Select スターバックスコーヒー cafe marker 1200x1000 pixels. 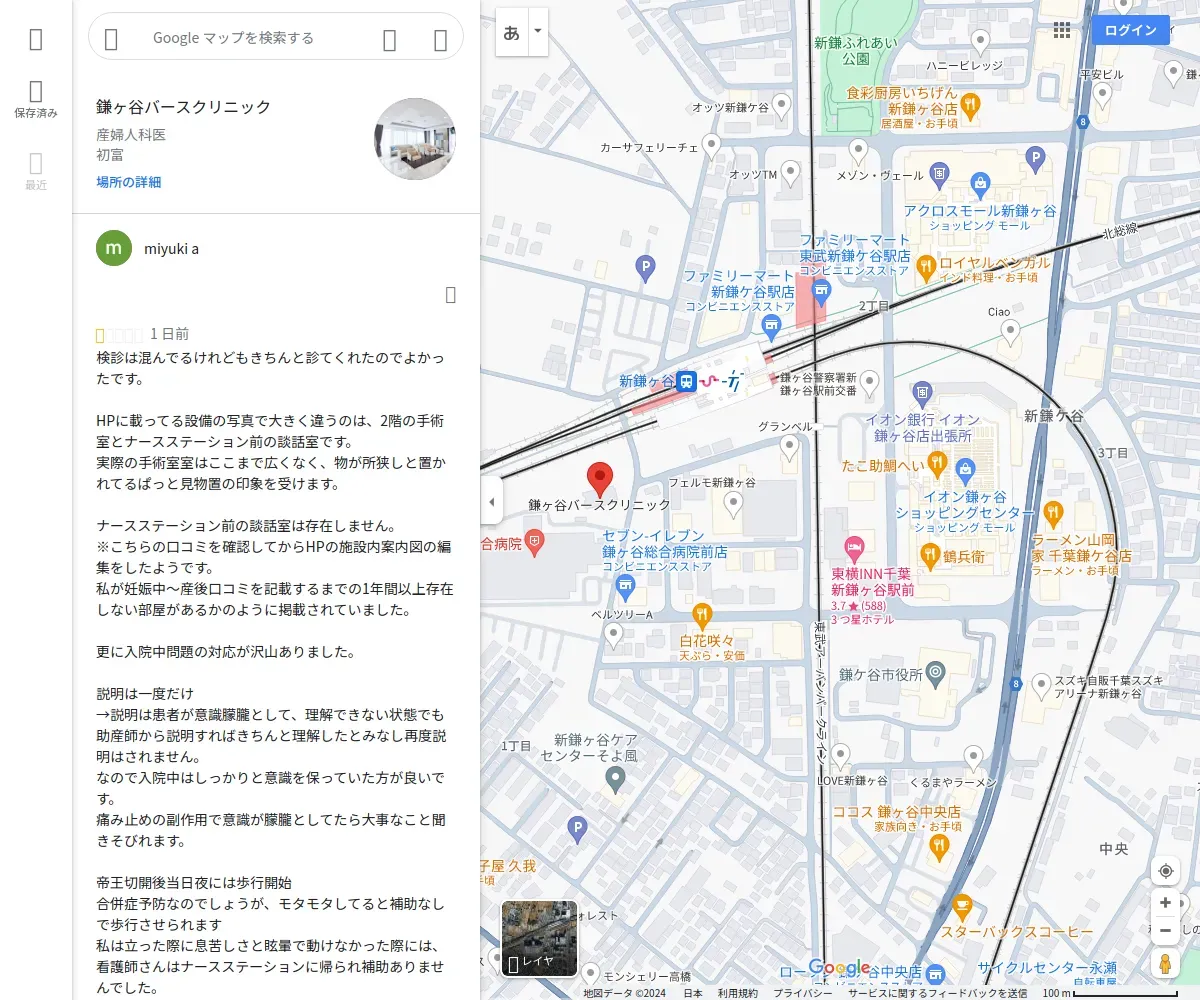[x=962, y=906]
